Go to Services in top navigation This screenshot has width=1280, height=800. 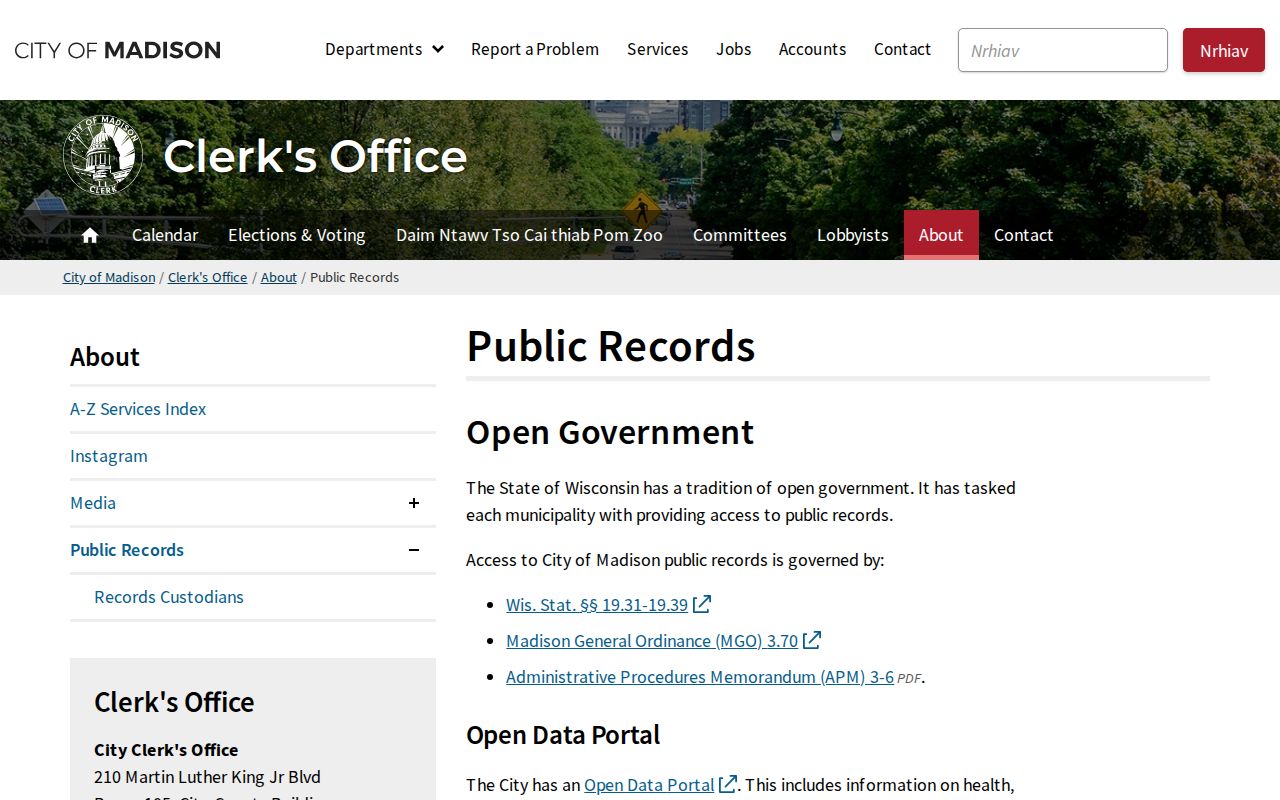(657, 49)
